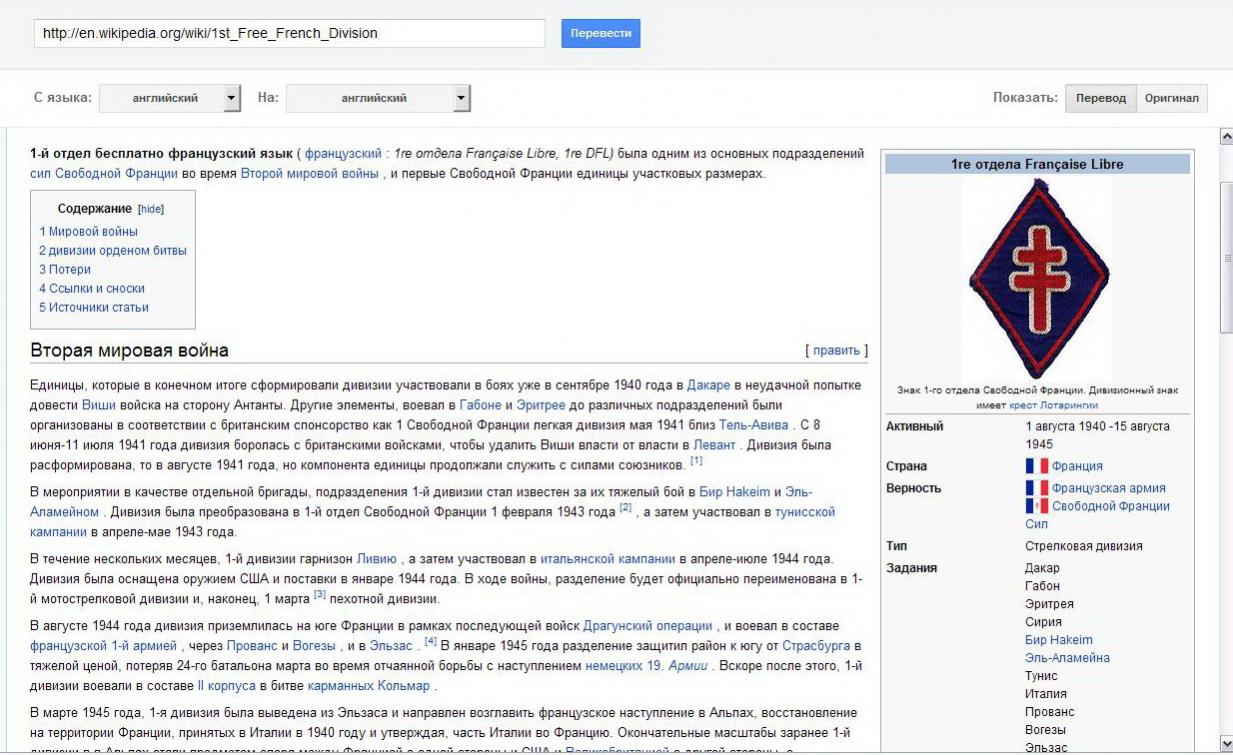Click the Верность label in the infobox
Viewport: 1233px width, 755px height.
(x=914, y=488)
